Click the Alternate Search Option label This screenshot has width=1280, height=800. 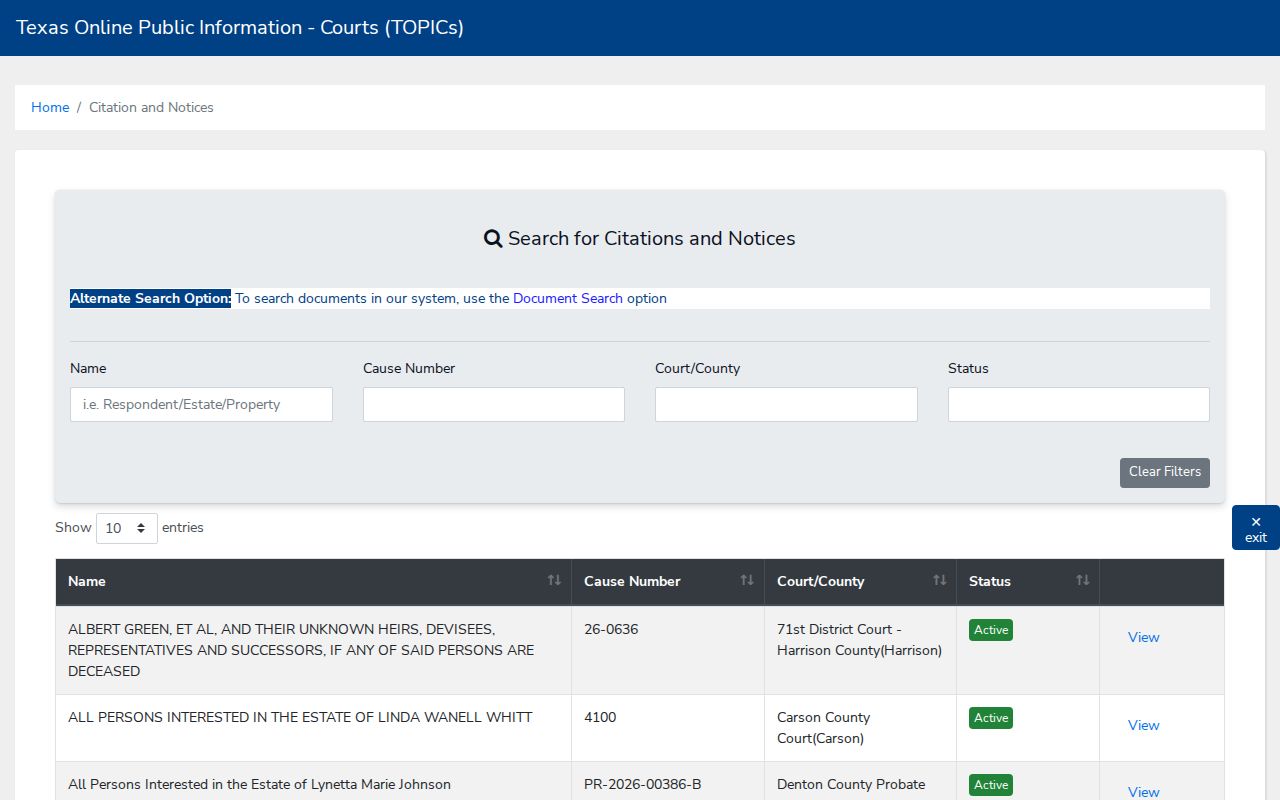click(x=150, y=298)
